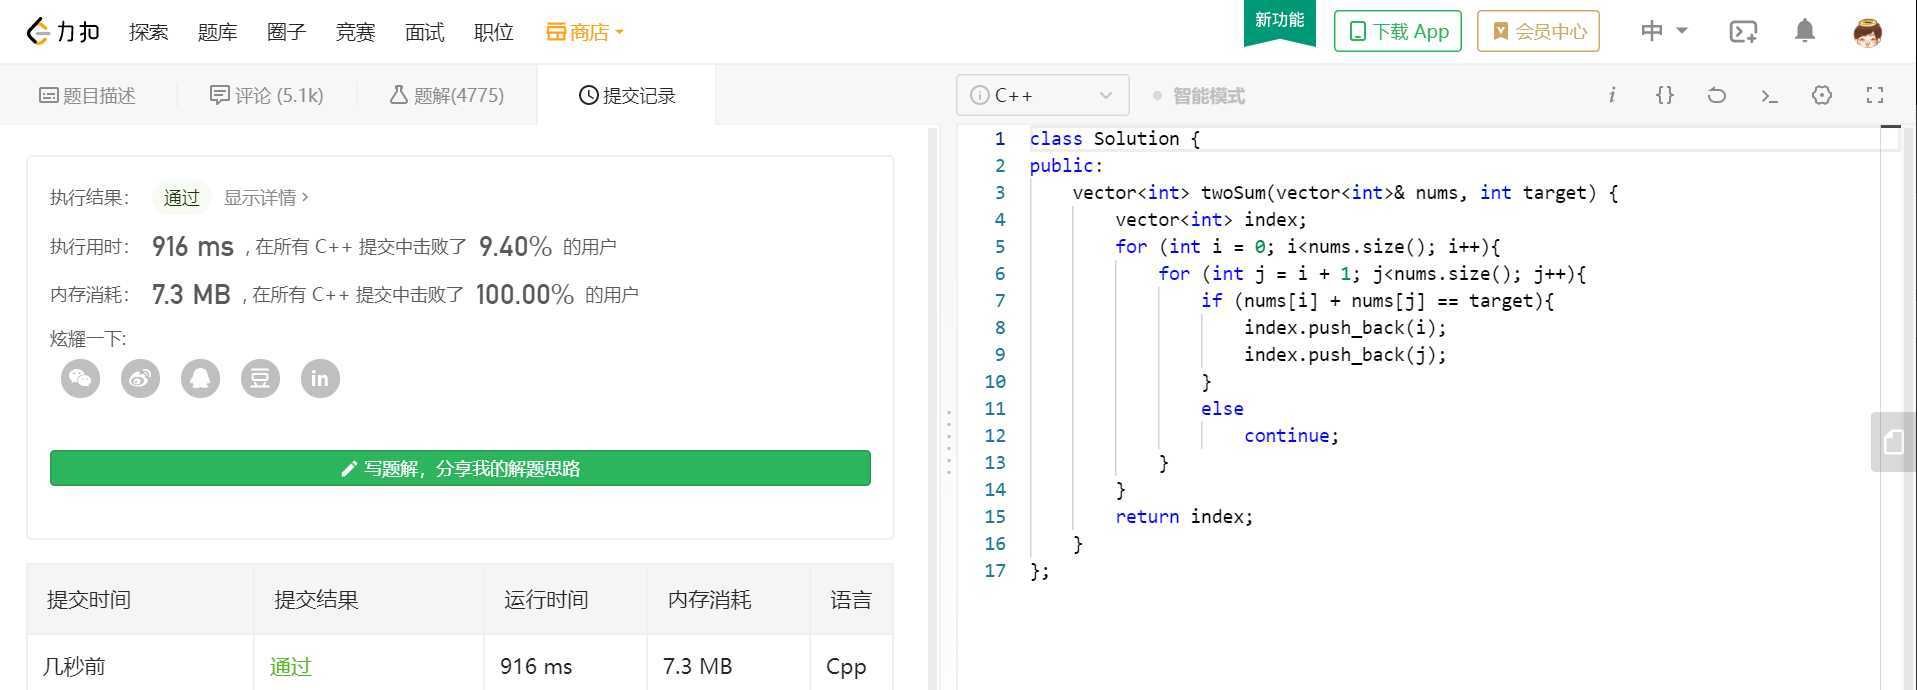The height and width of the screenshot is (690, 1917).
Task: Open the 通过 submission record link
Action: pos(290,666)
